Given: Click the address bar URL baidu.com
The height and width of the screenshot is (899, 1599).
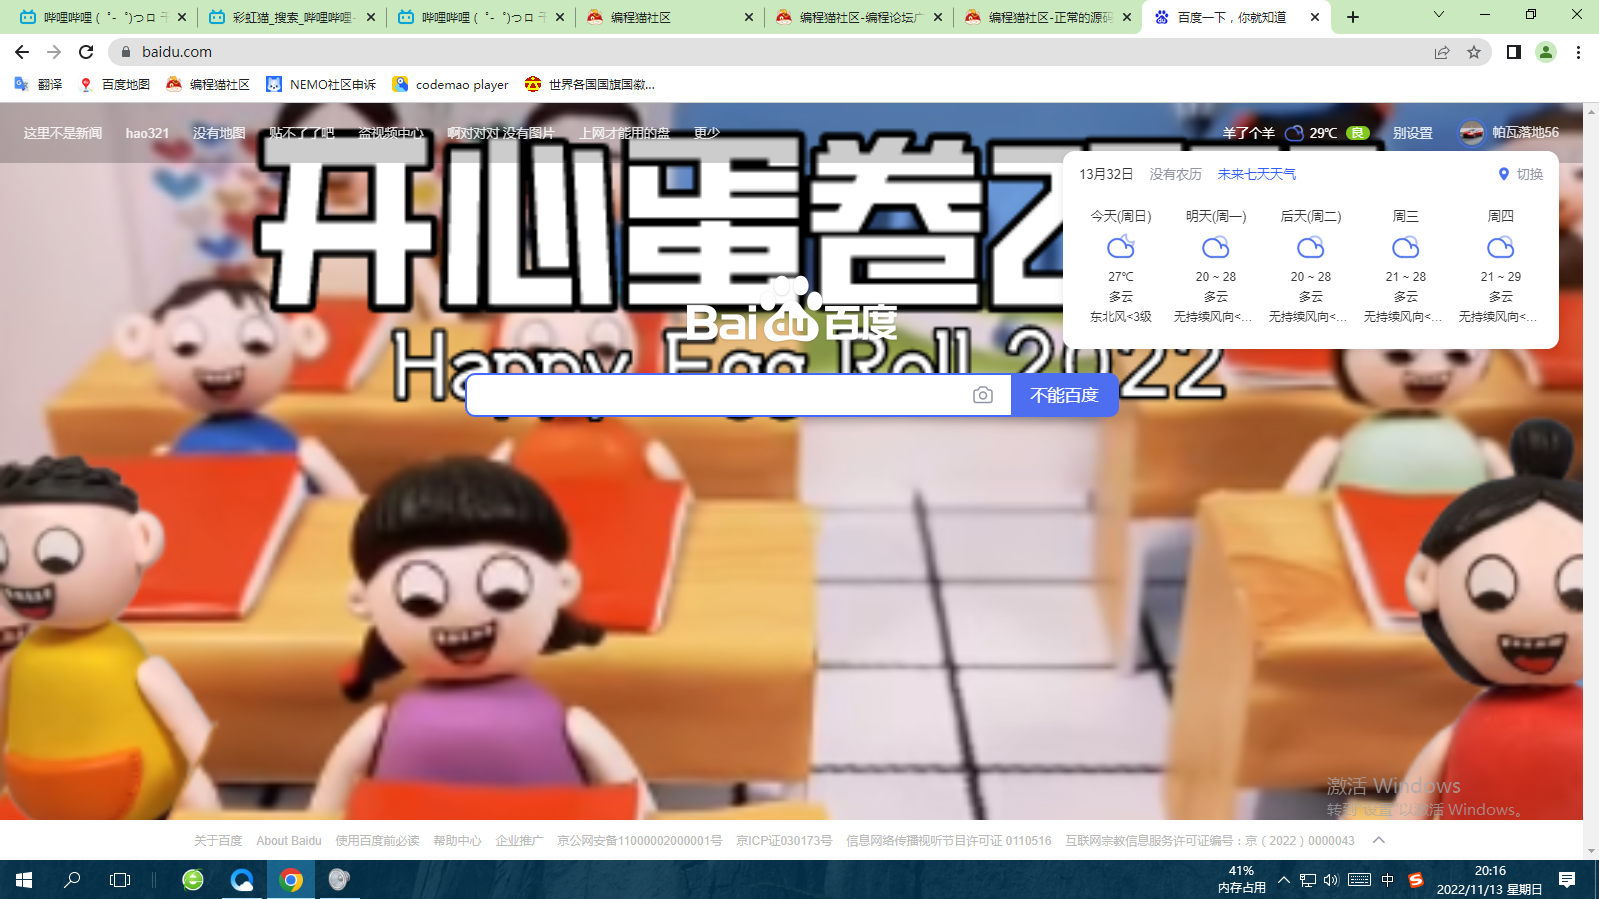Looking at the screenshot, I should click(177, 52).
